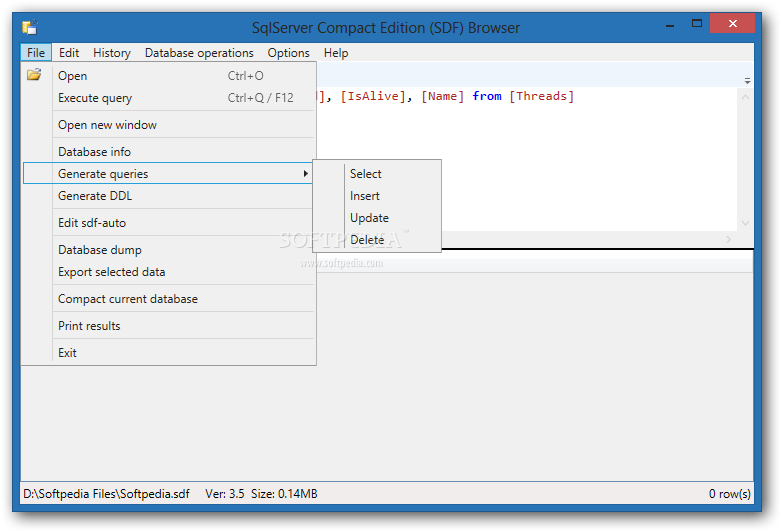Screen dimensions: 782x532
Task: Click the Size: 0.14MB status text
Action: point(284,494)
